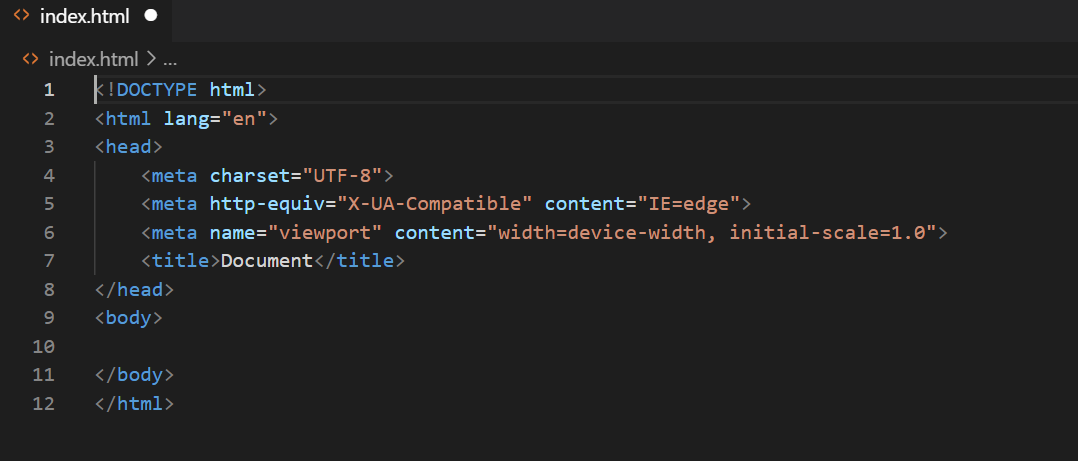
Task: Click the "X-UA-Compatible" string
Action: click(x=434, y=204)
